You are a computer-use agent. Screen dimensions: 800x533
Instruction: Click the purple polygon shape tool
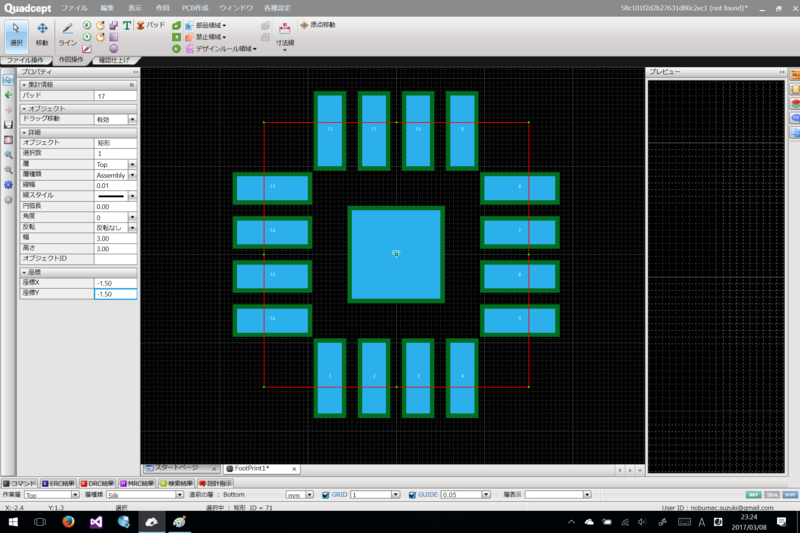click(x=114, y=25)
